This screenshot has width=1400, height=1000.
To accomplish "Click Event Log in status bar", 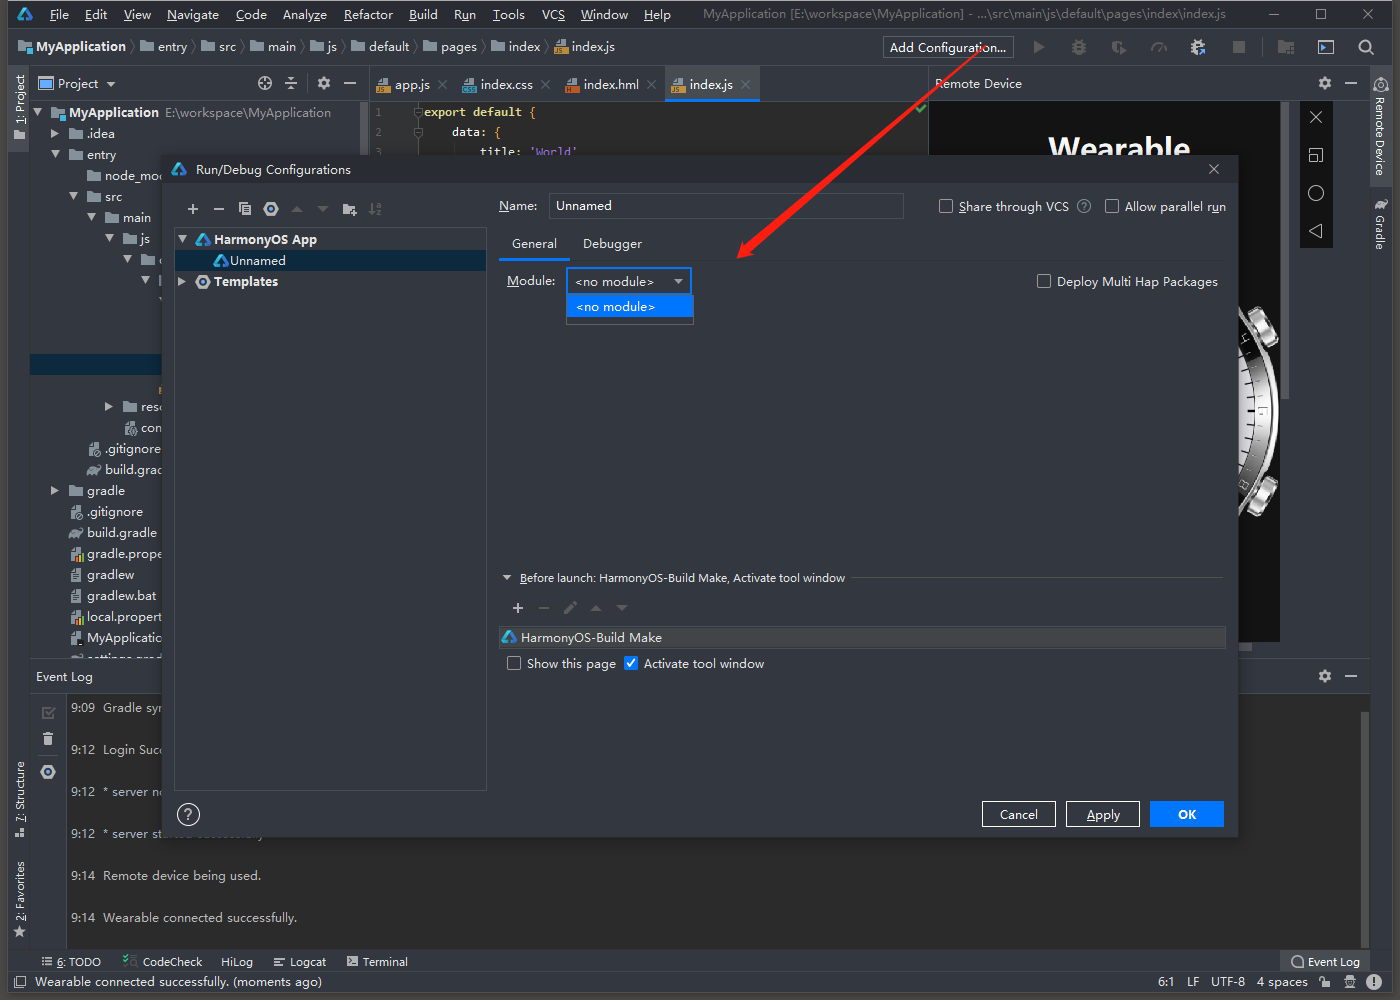I will tap(1325, 962).
